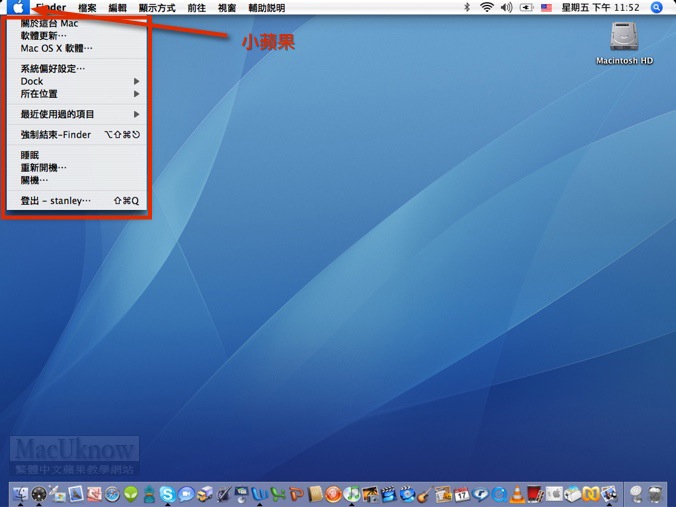Click the volume speaker icon

click(x=507, y=7)
